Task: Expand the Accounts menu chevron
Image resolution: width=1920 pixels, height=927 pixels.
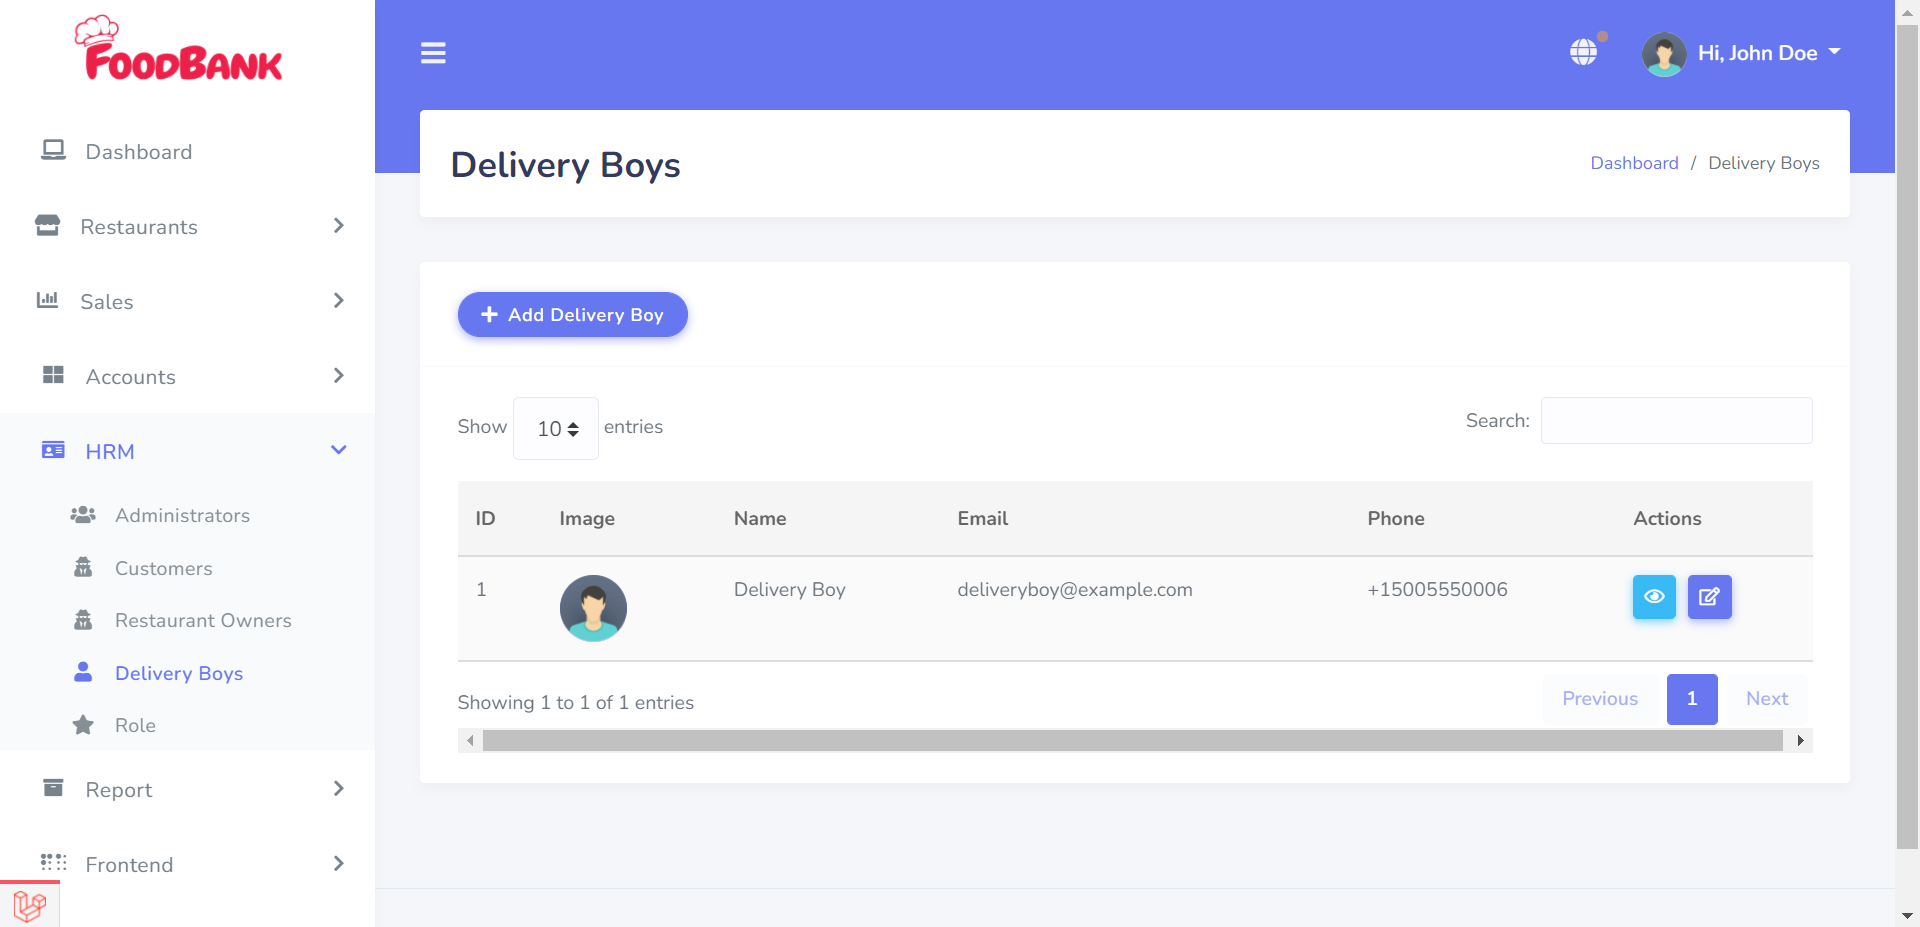Action: (x=338, y=376)
